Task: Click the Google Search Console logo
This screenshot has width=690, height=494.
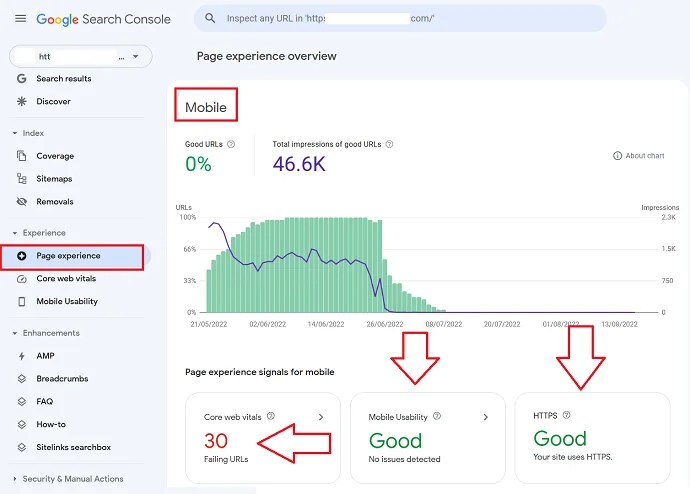Action: 103,19
